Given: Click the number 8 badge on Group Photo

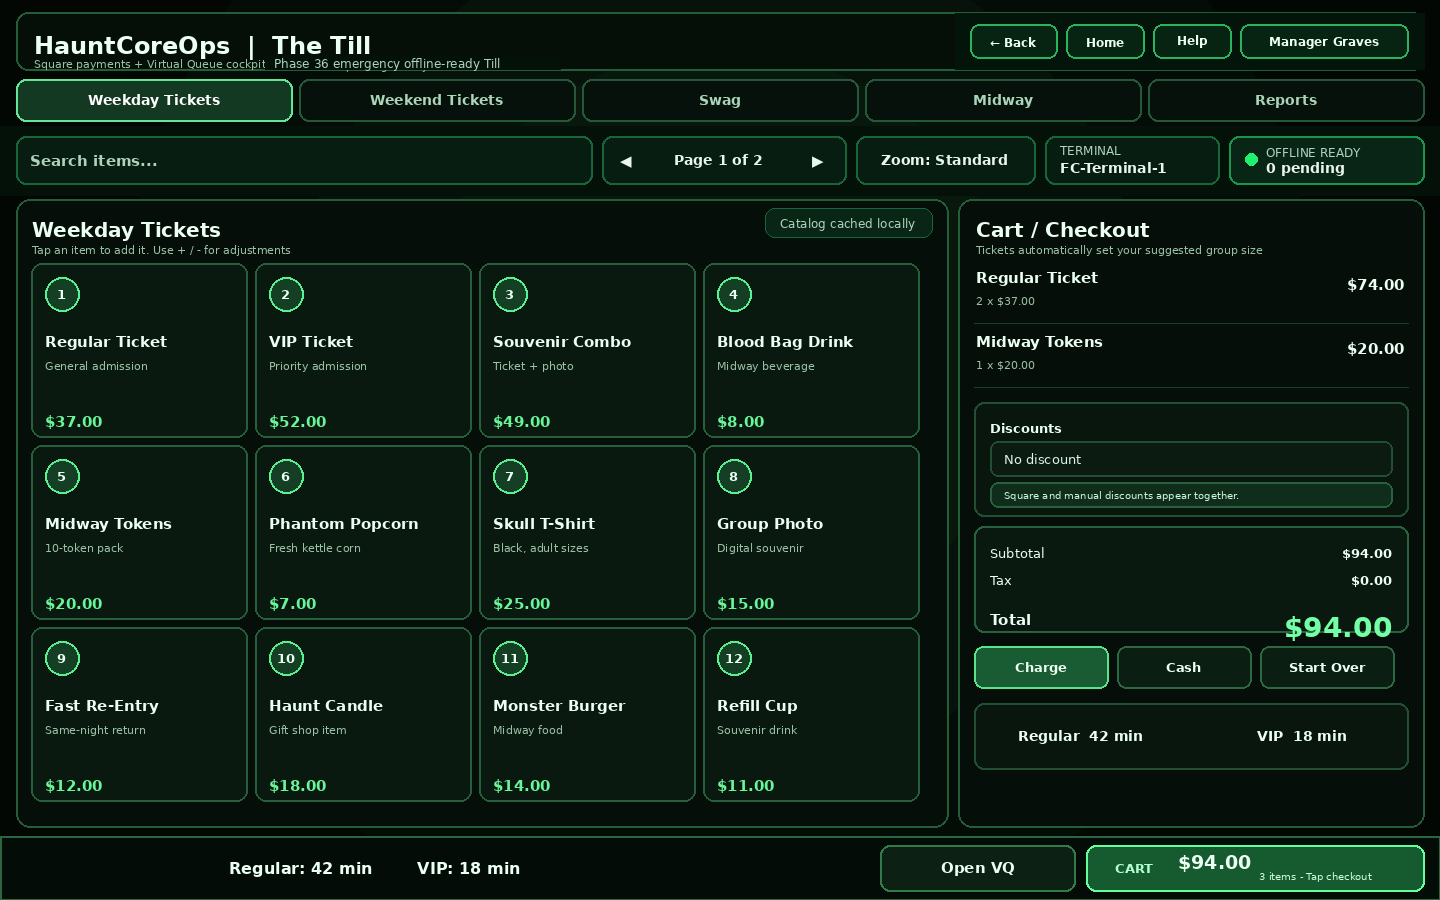Looking at the screenshot, I should coord(734,477).
